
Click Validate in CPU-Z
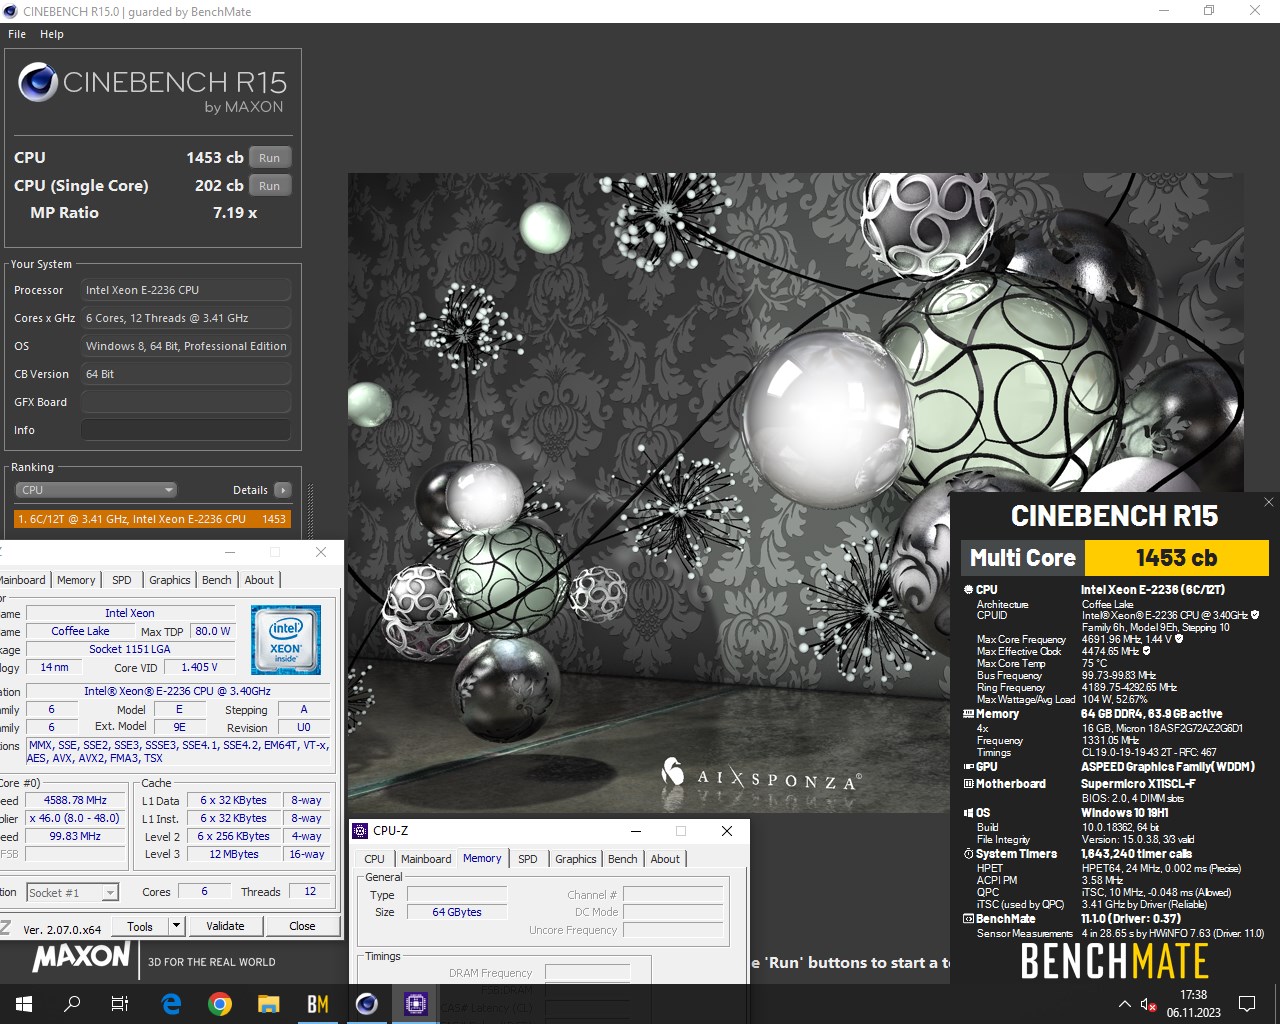[225, 926]
